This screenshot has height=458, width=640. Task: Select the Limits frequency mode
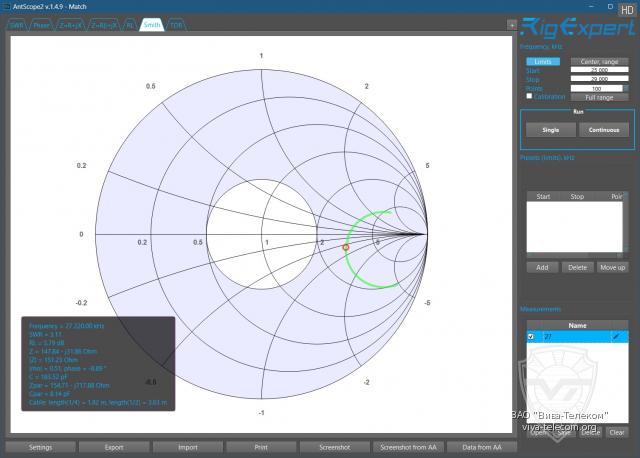tap(543, 62)
